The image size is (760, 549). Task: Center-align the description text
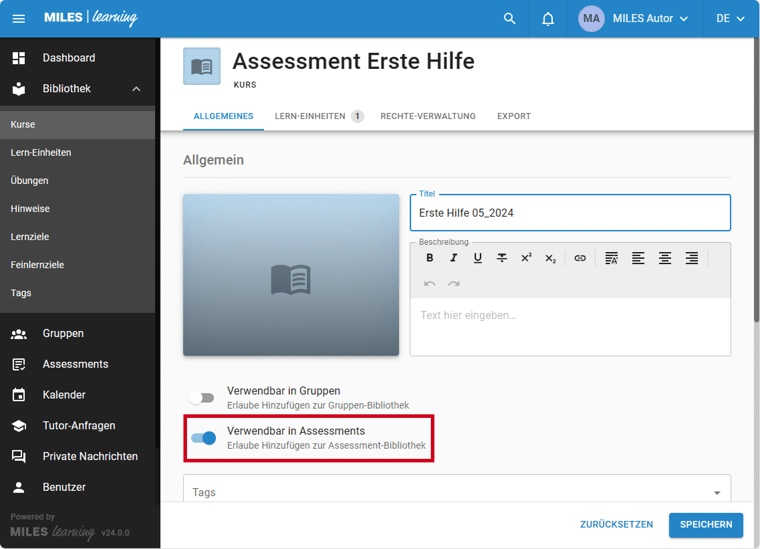pos(664,258)
